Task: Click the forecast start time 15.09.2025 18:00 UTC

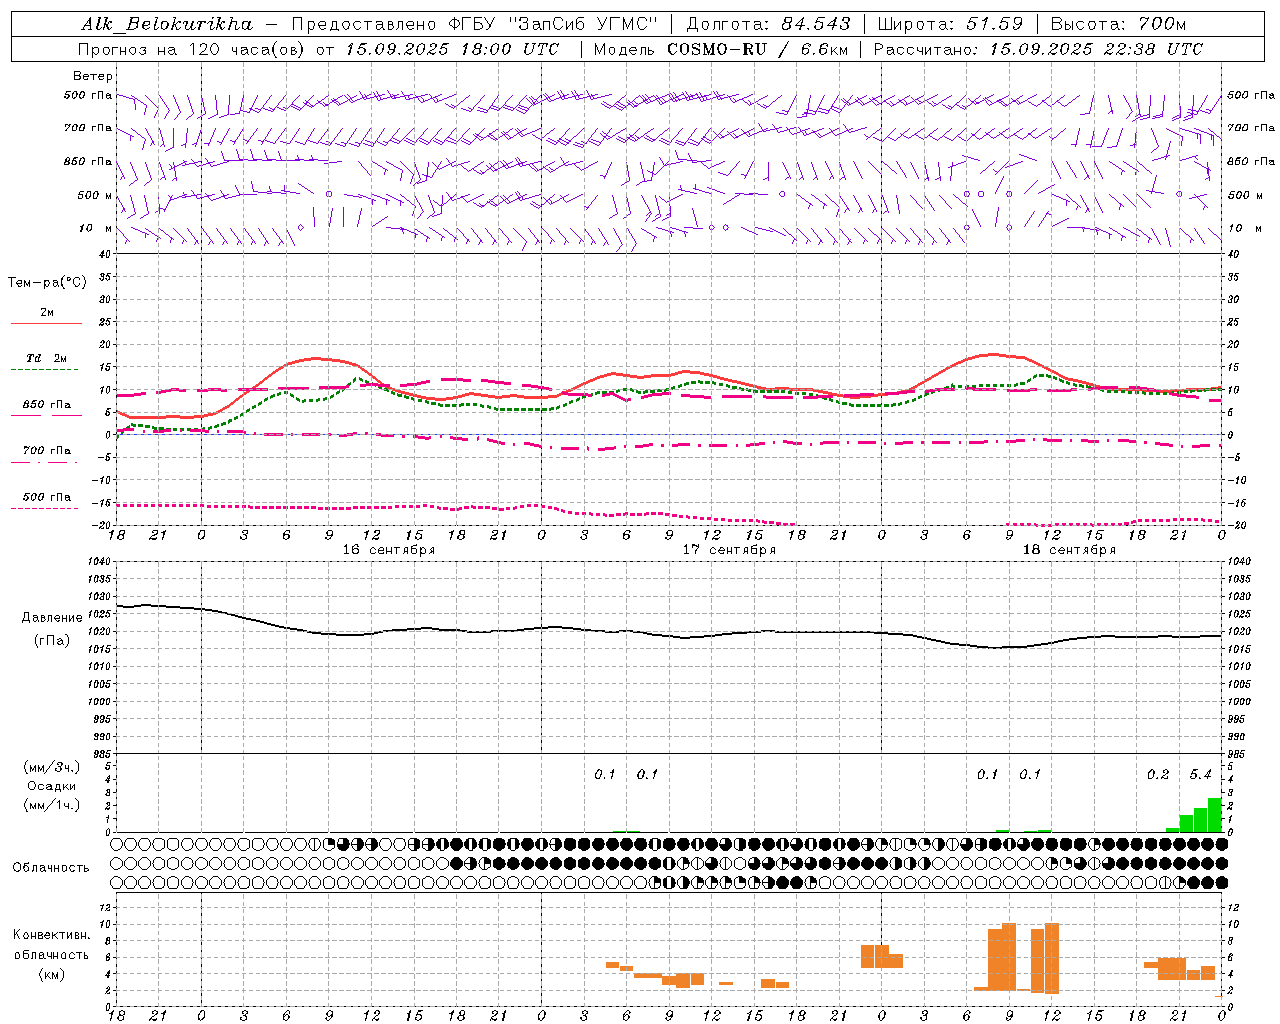Action: 452,49
